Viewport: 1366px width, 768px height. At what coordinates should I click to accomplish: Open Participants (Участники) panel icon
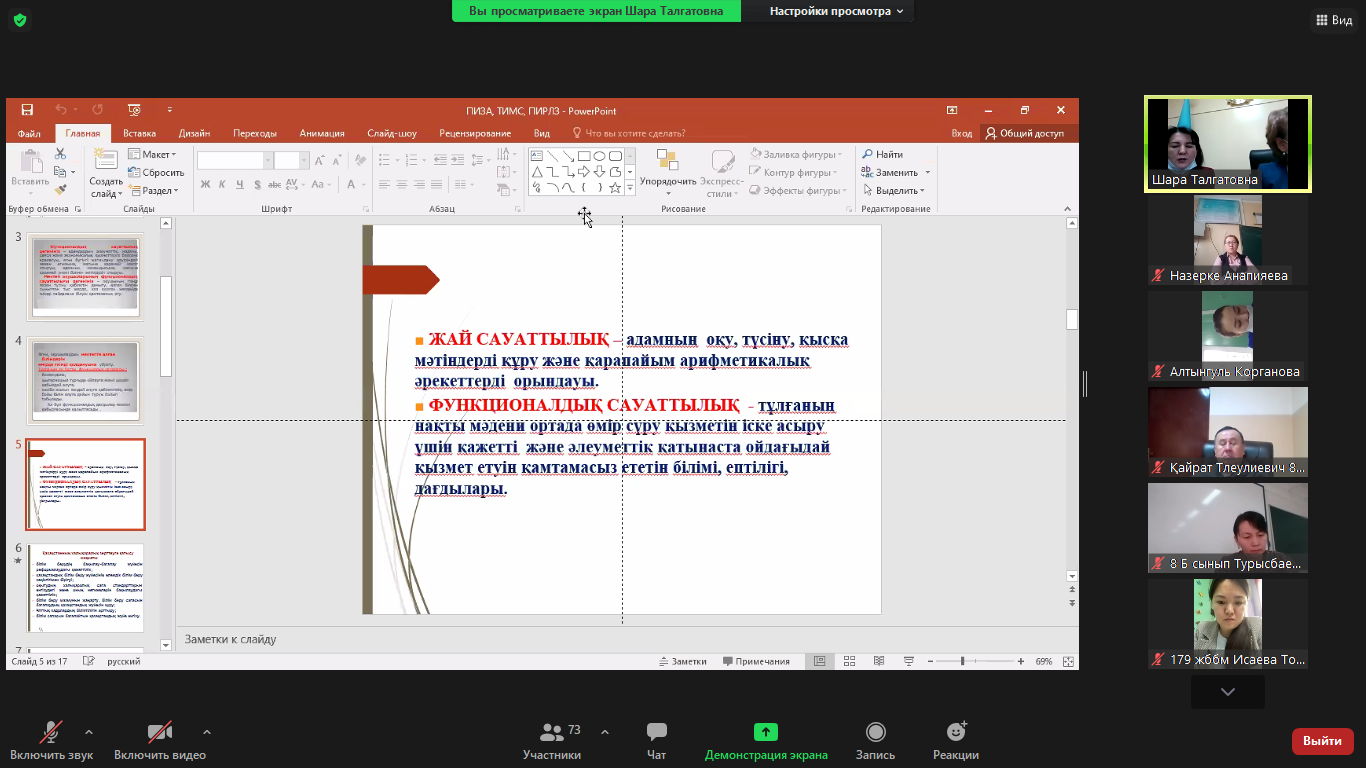point(551,733)
